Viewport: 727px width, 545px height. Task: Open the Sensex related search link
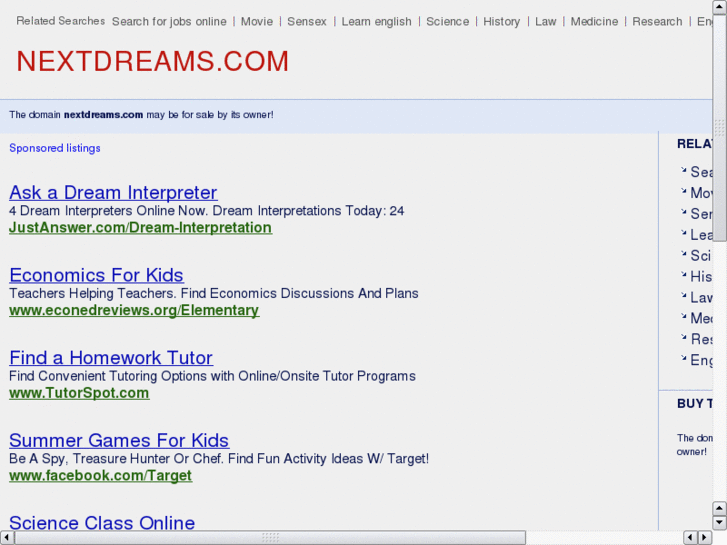(307, 22)
